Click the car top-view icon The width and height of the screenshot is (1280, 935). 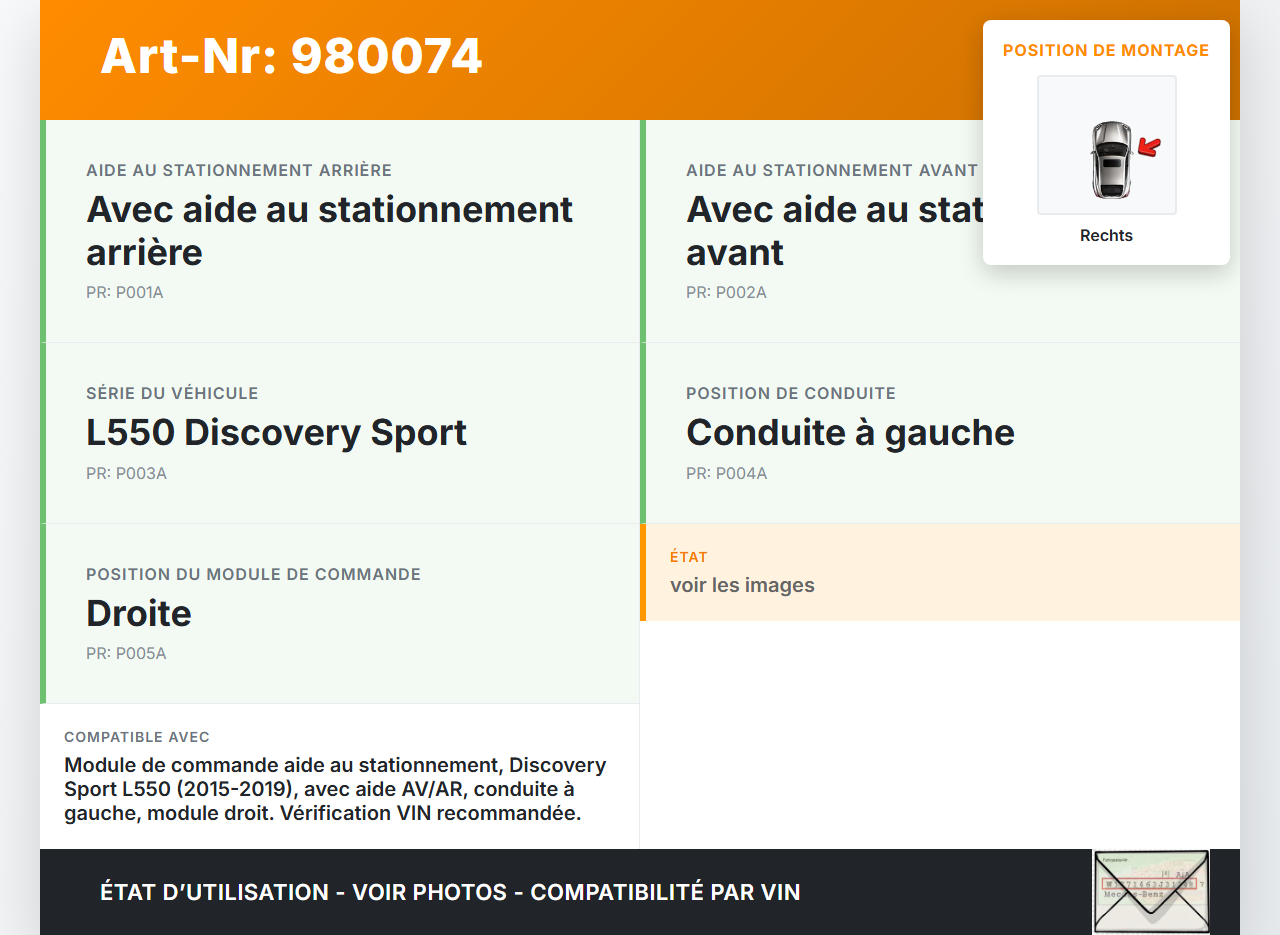click(x=1110, y=159)
